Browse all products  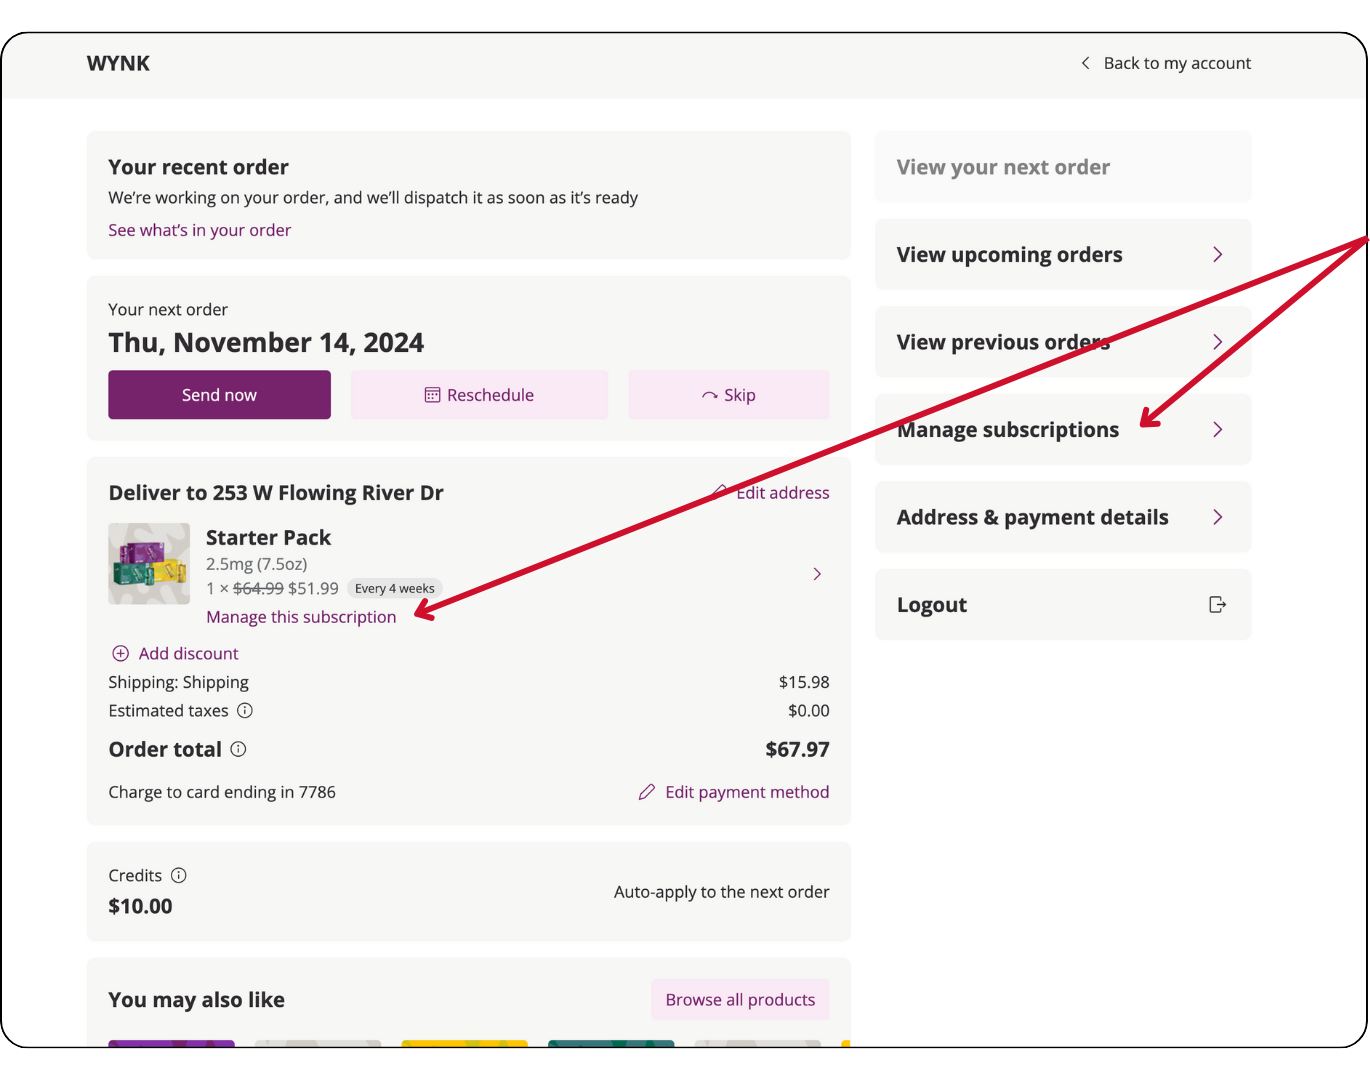(x=740, y=1000)
